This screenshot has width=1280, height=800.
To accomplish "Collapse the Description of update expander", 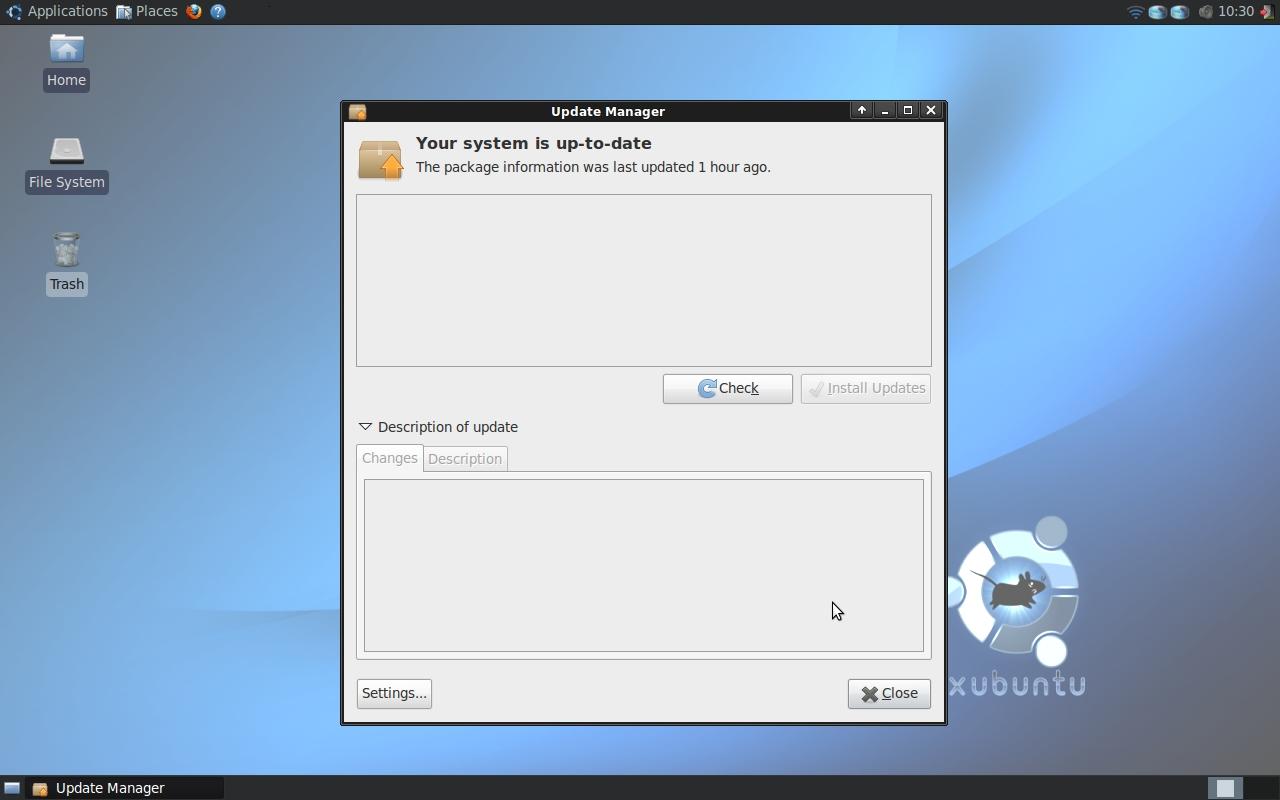I will [x=438, y=427].
